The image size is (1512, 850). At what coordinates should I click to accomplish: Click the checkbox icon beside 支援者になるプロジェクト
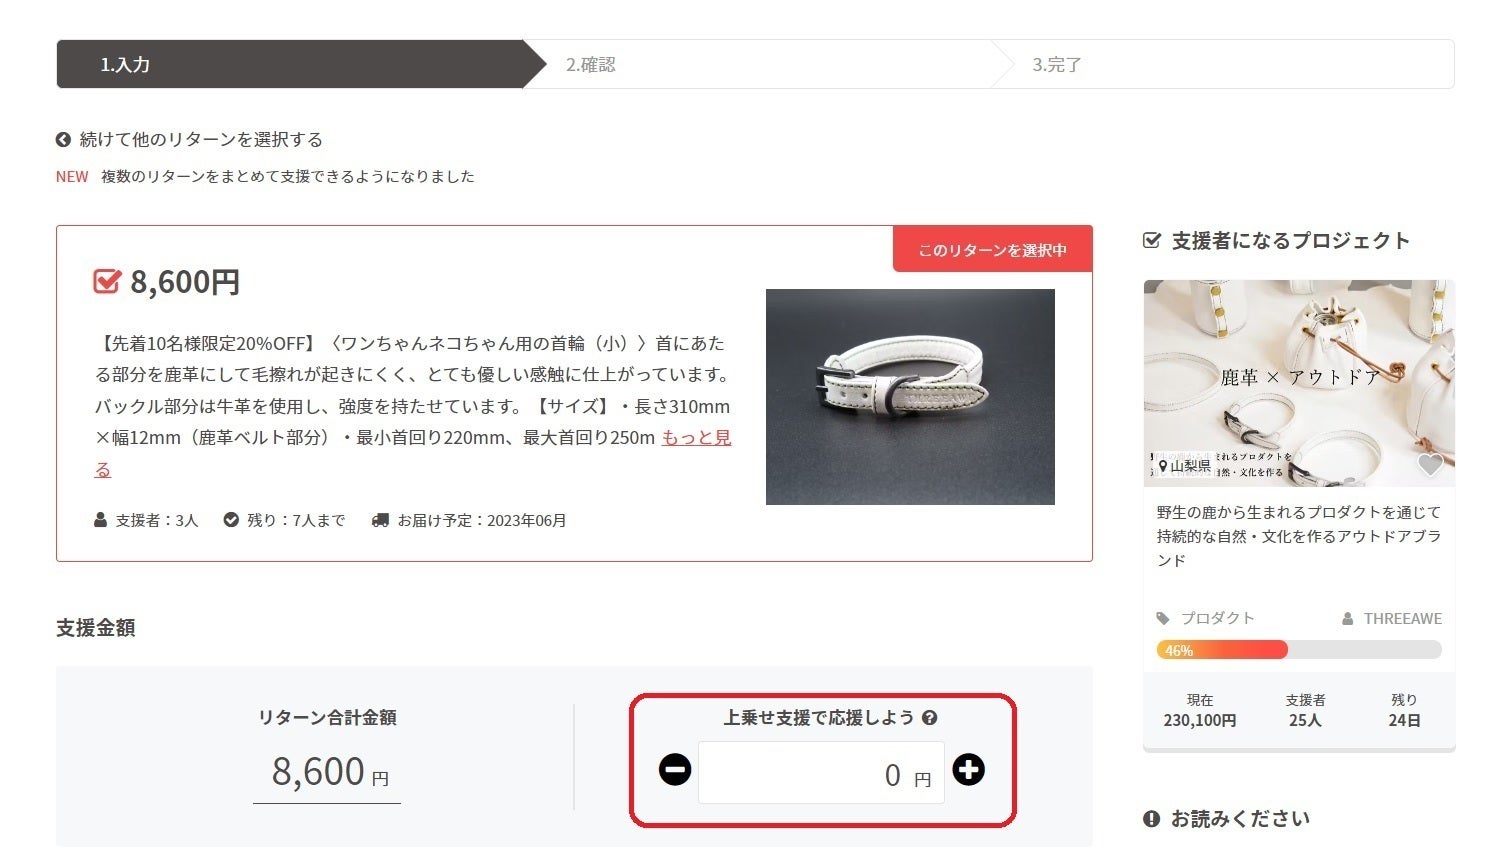click(1152, 241)
